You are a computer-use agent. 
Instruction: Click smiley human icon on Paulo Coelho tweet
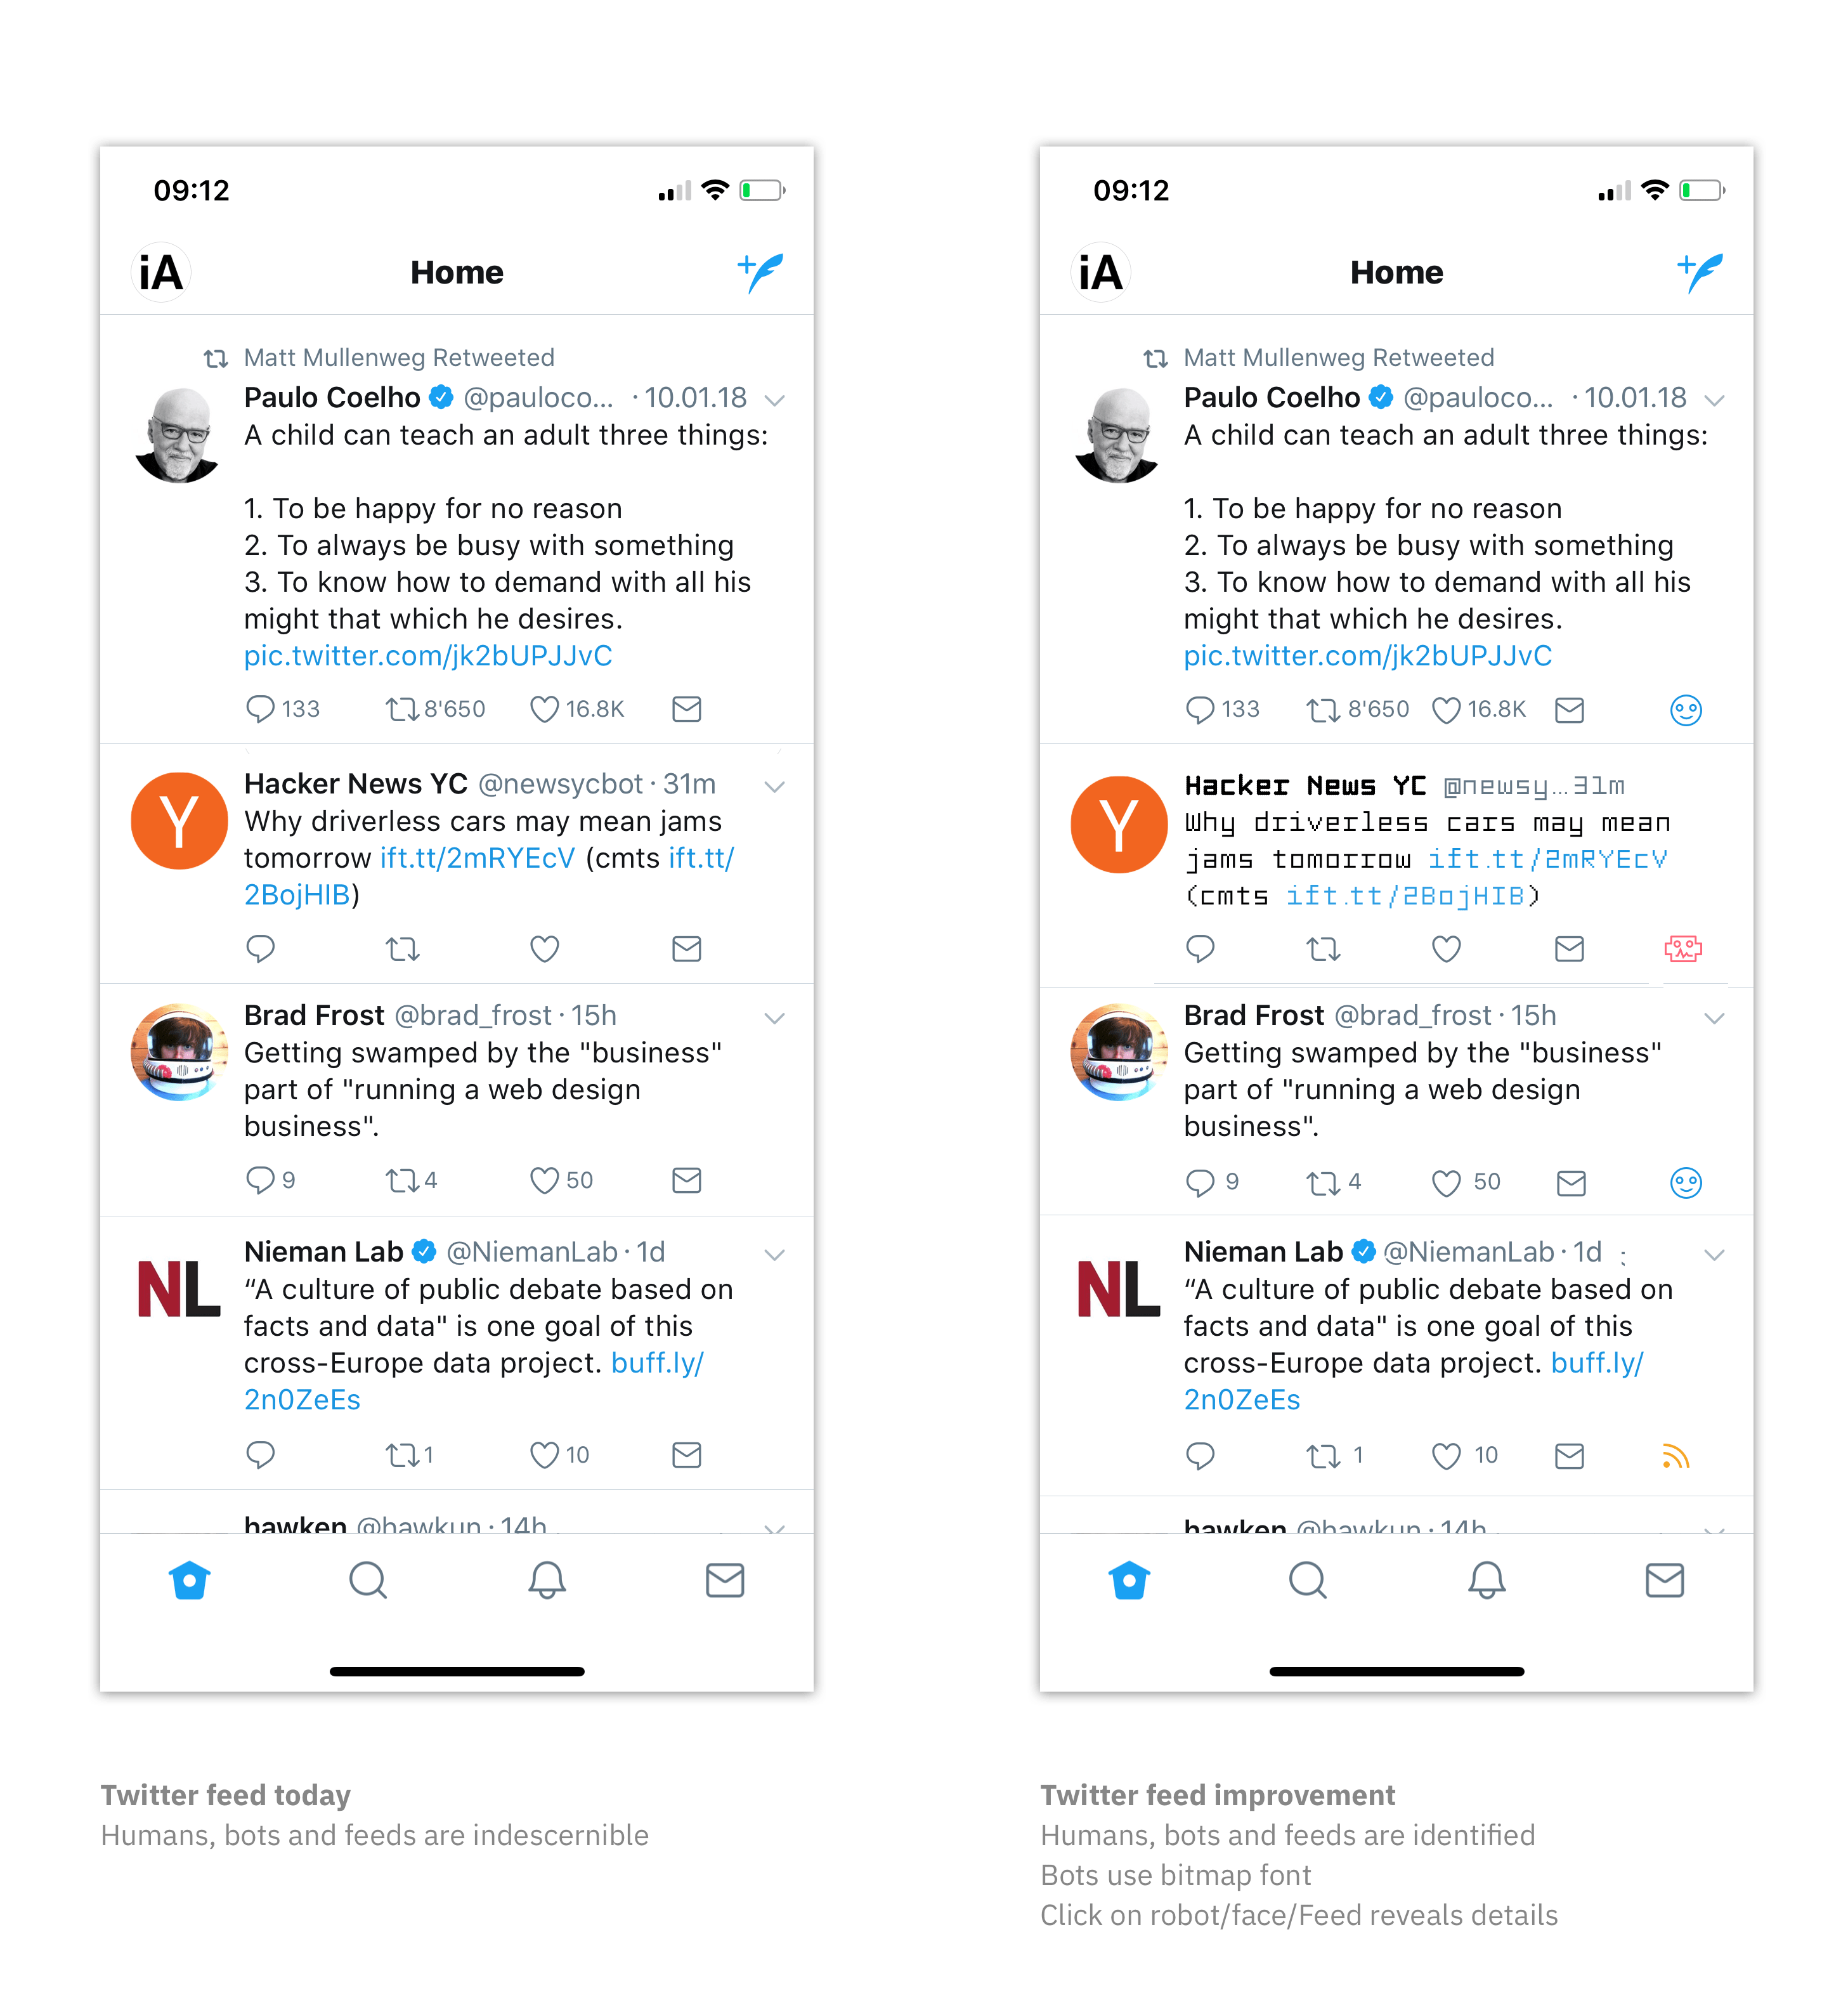(x=1686, y=710)
